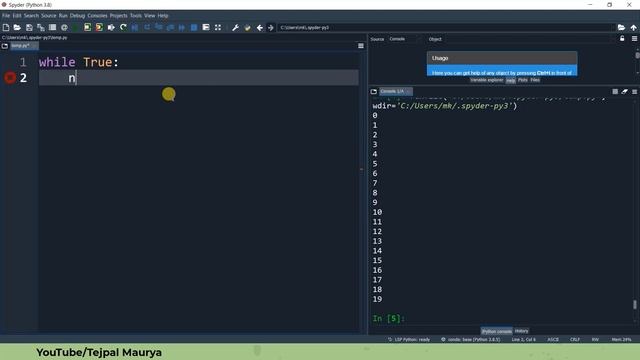
Task: Run selection or current line
Action: [111, 27]
